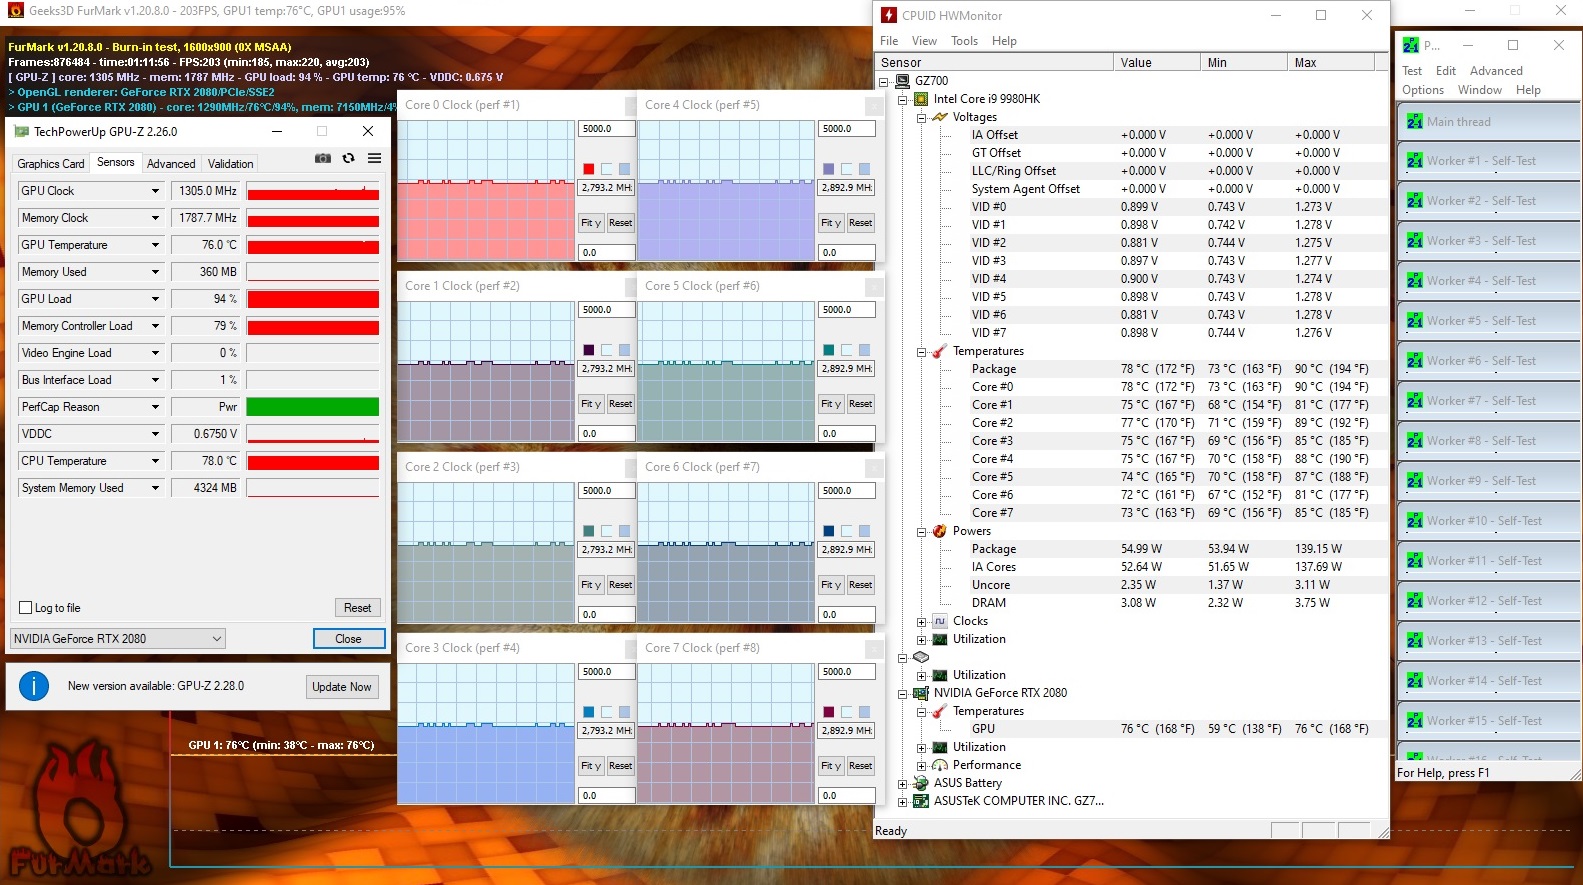Click the NVIDIA GeForce RTX 2080 card icon
The width and height of the screenshot is (1583, 885).
[x=921, y=693]
